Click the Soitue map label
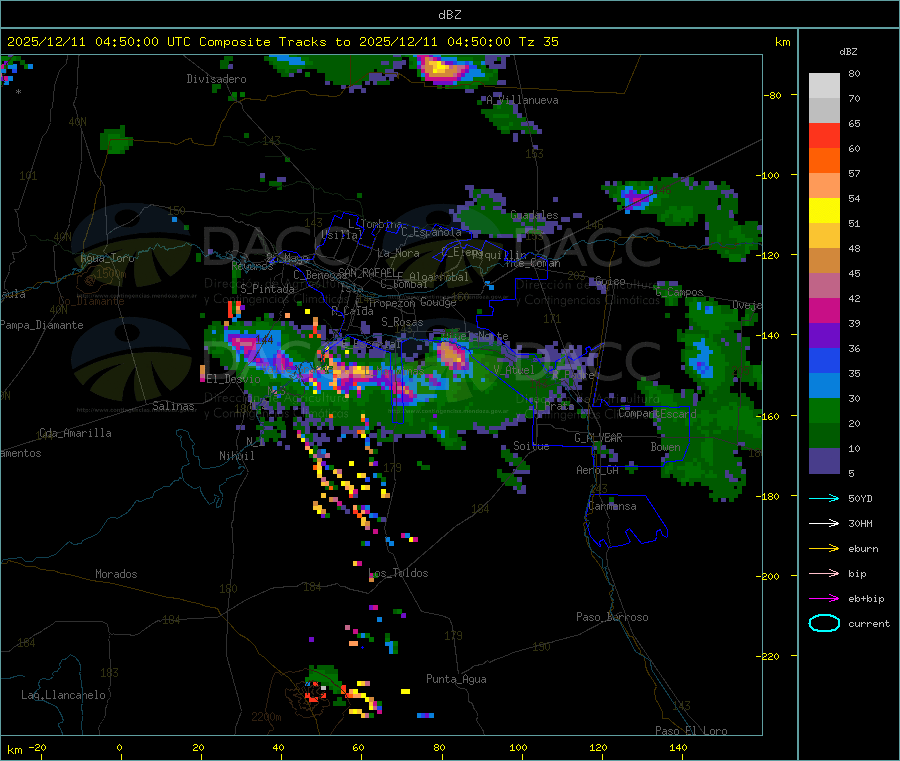 click(x=531, y=446)
